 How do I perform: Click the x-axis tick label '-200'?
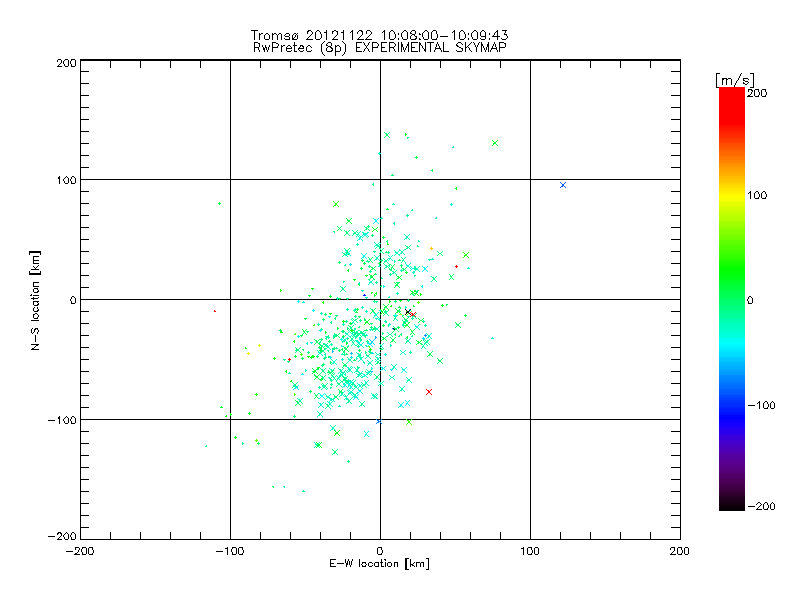click(x=80, y=551)
